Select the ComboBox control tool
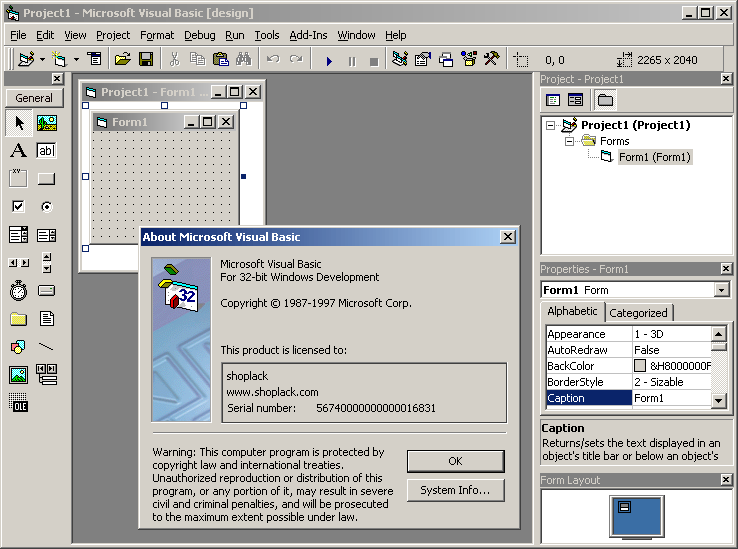Viewport: 738px width, 549px height. point(19,234)
